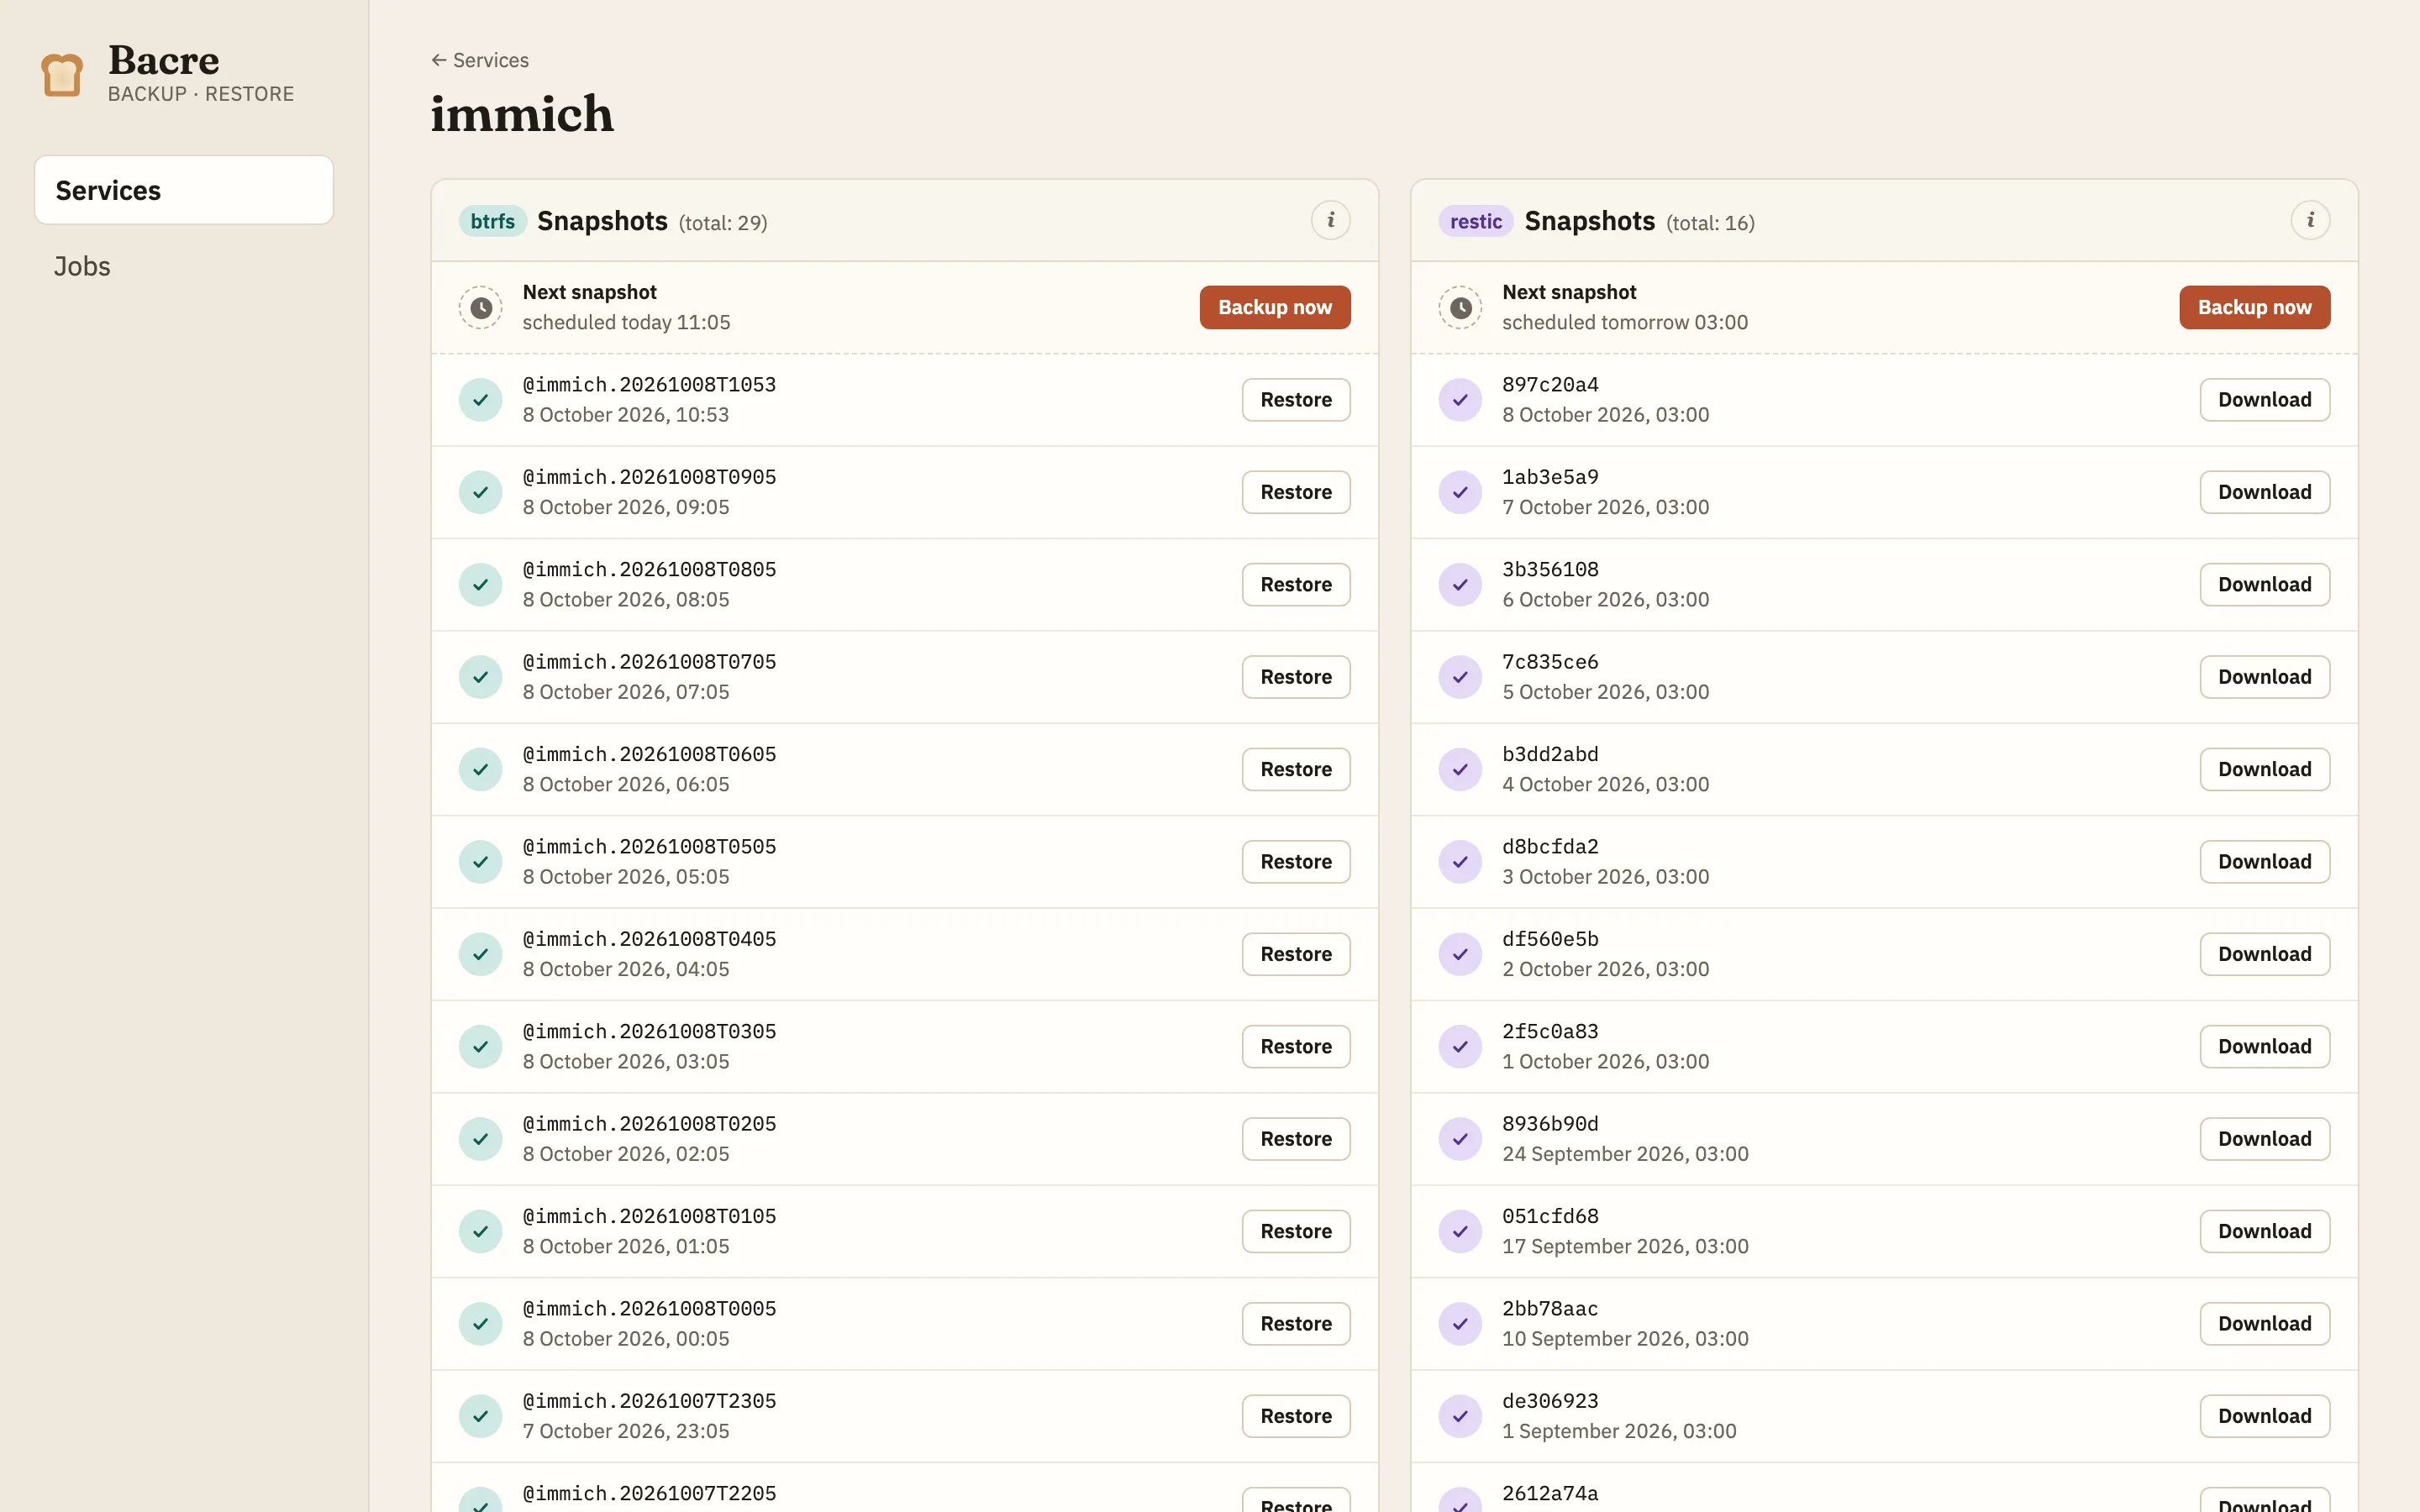2420x1512 pixels.
Task: Click check icon for snapshot 051cfd68
Action: (1460, 1231)
